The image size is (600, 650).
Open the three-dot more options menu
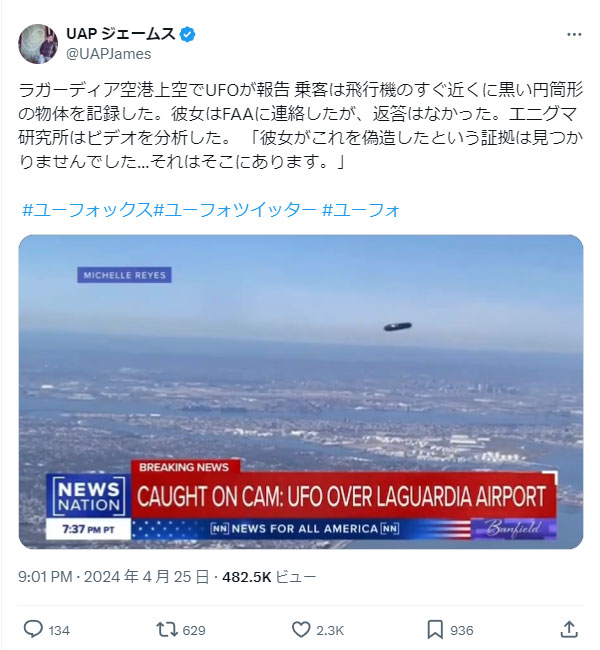(574, 34)
